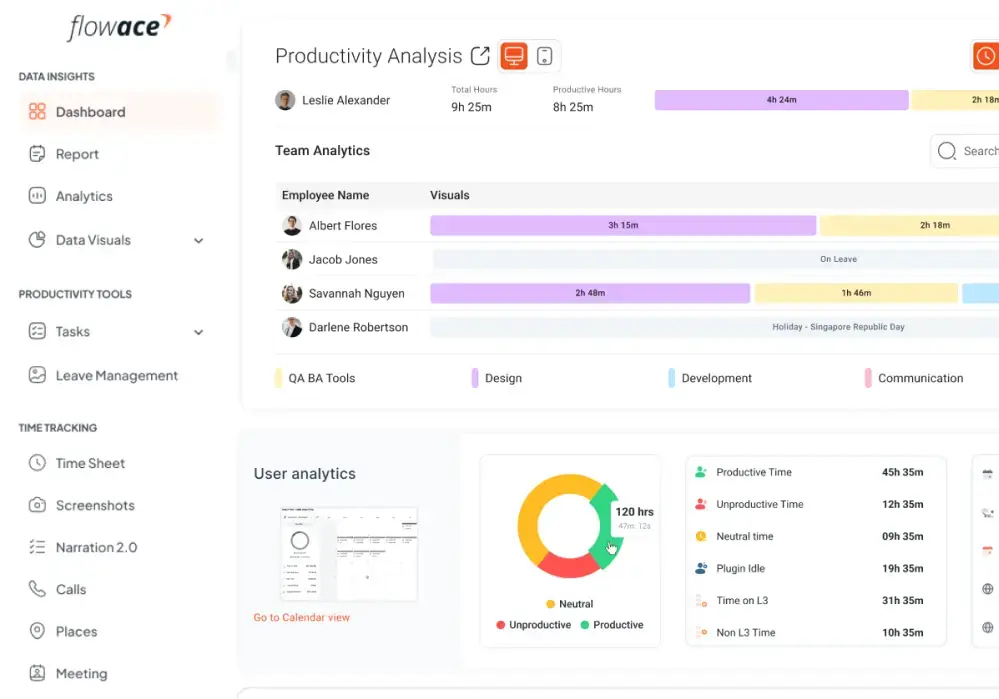Expand the Data Visuals submenu
Screen dimensions: 999x699
click(198, 241)
